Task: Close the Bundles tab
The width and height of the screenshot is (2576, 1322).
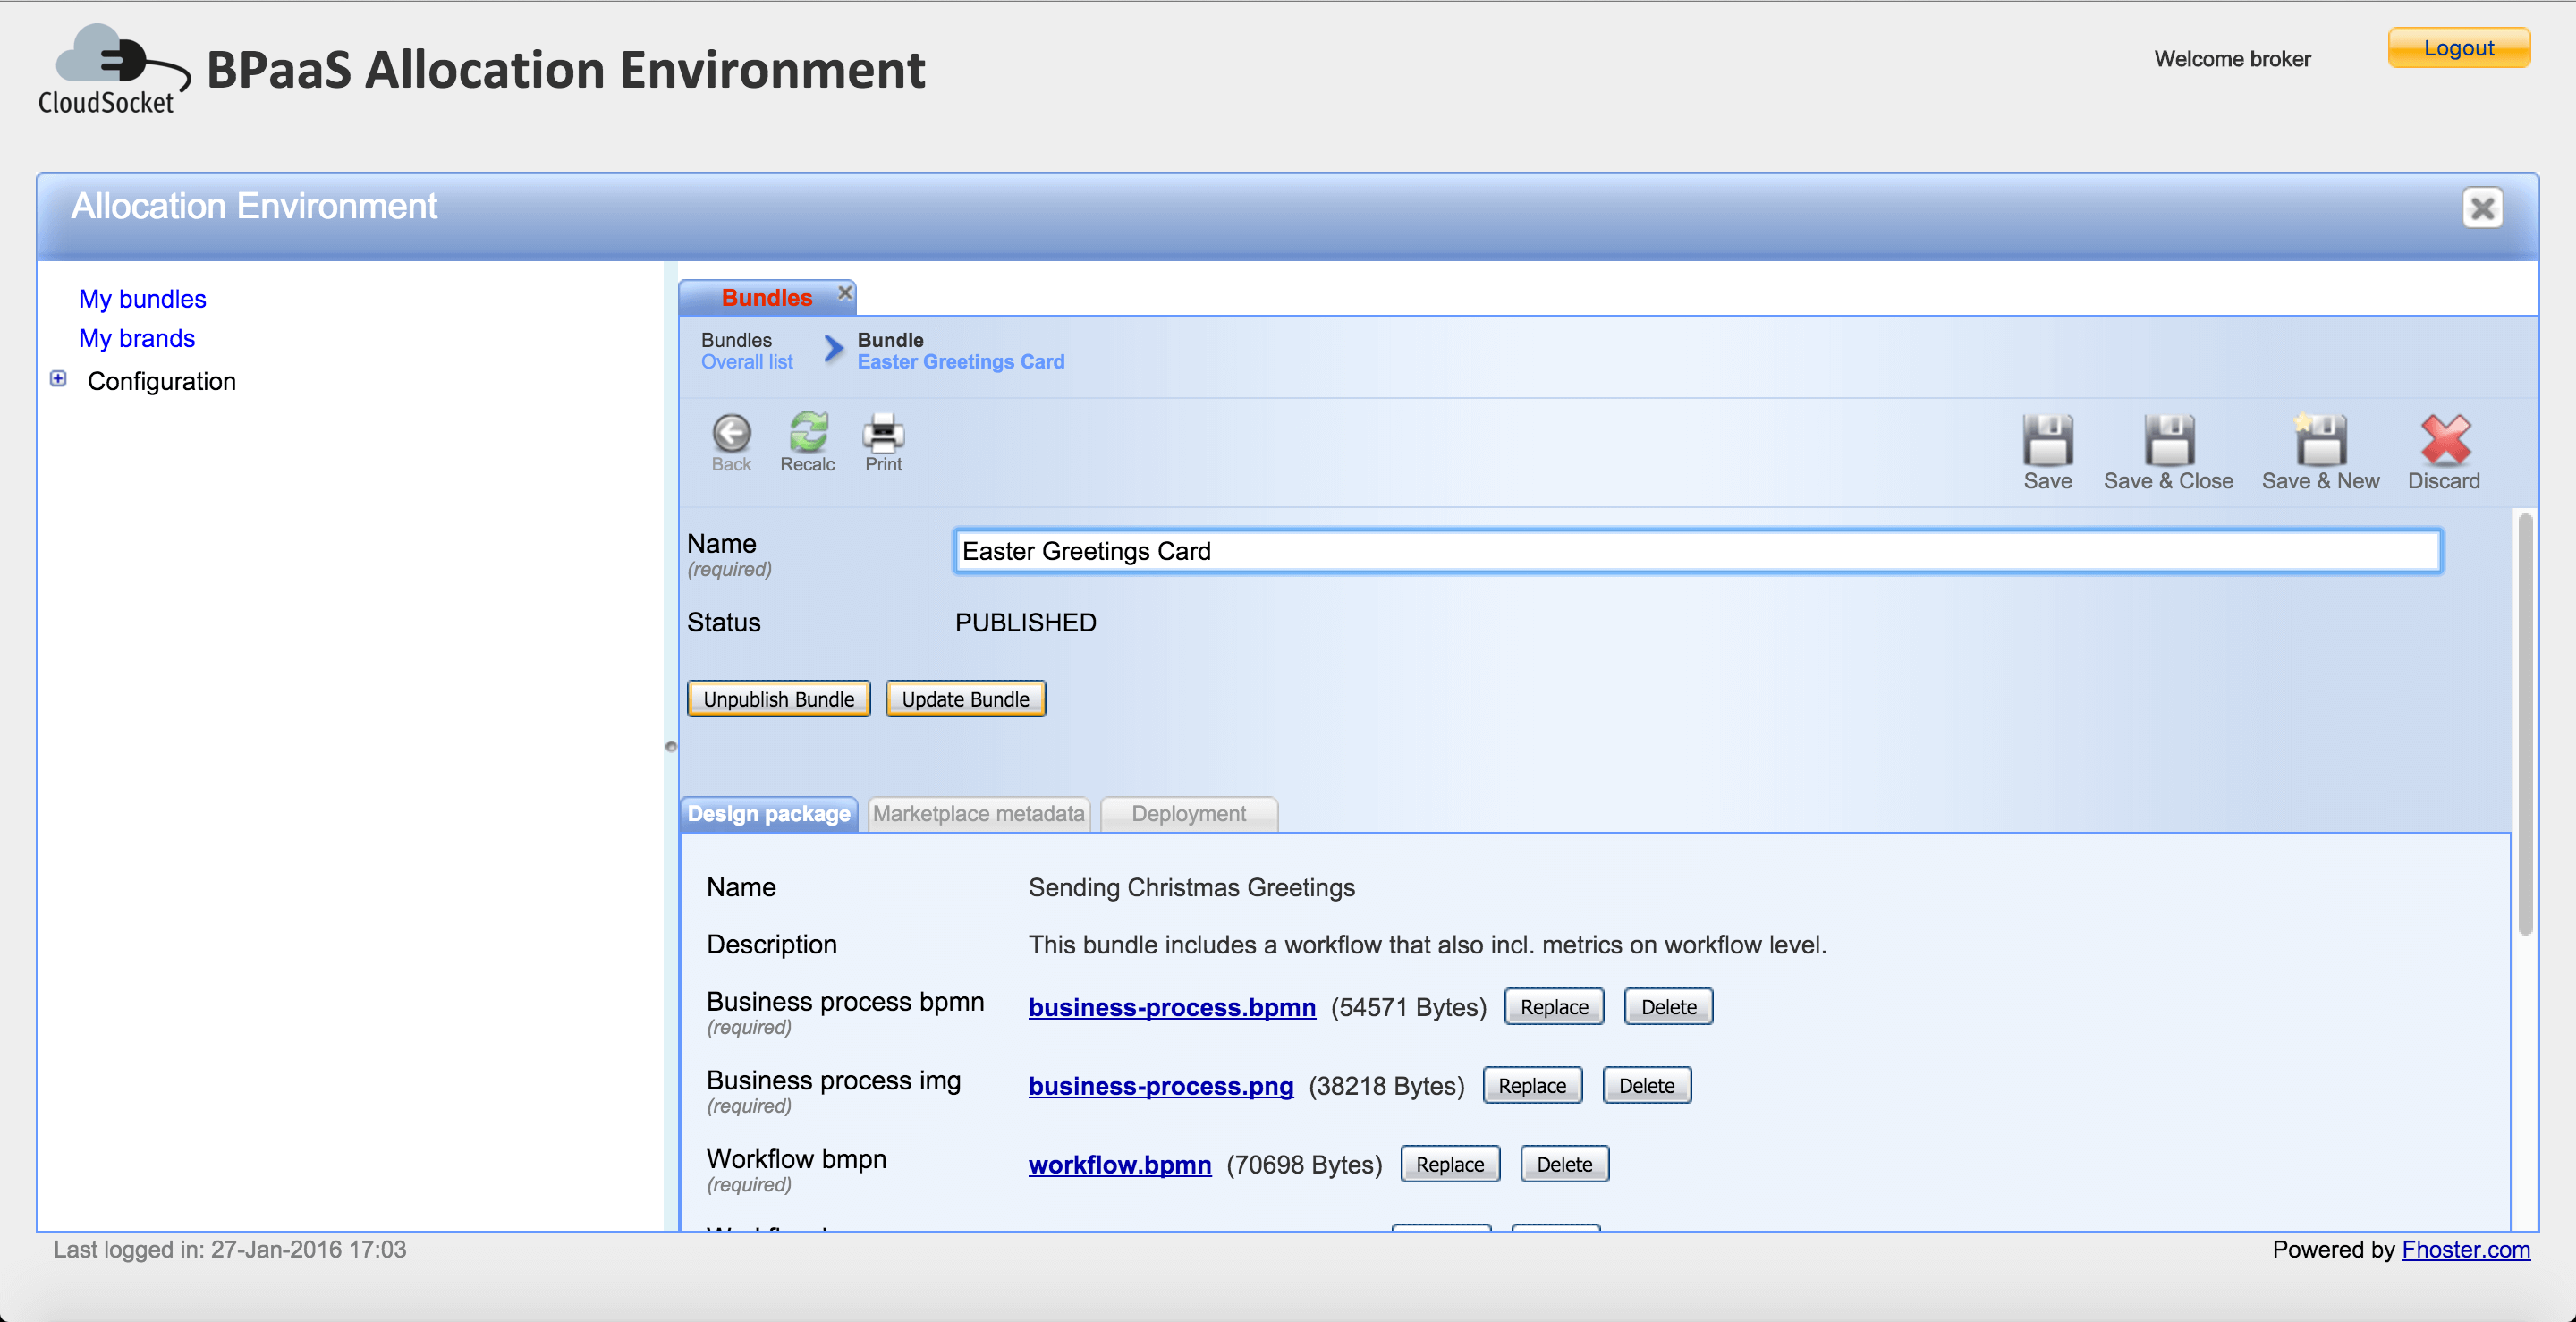Action: [x=845, y=292]
